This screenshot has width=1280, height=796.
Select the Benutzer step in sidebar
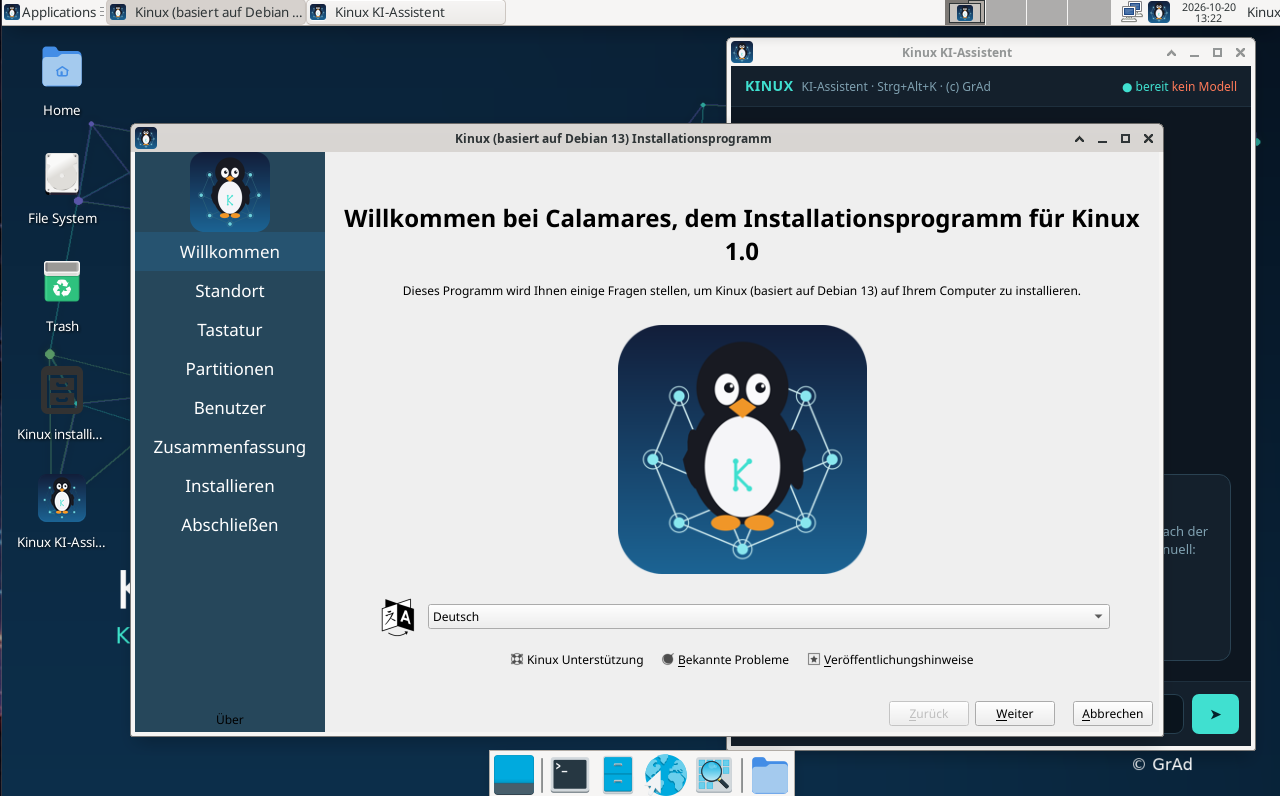pyautogui.click(x=230, y=408)
